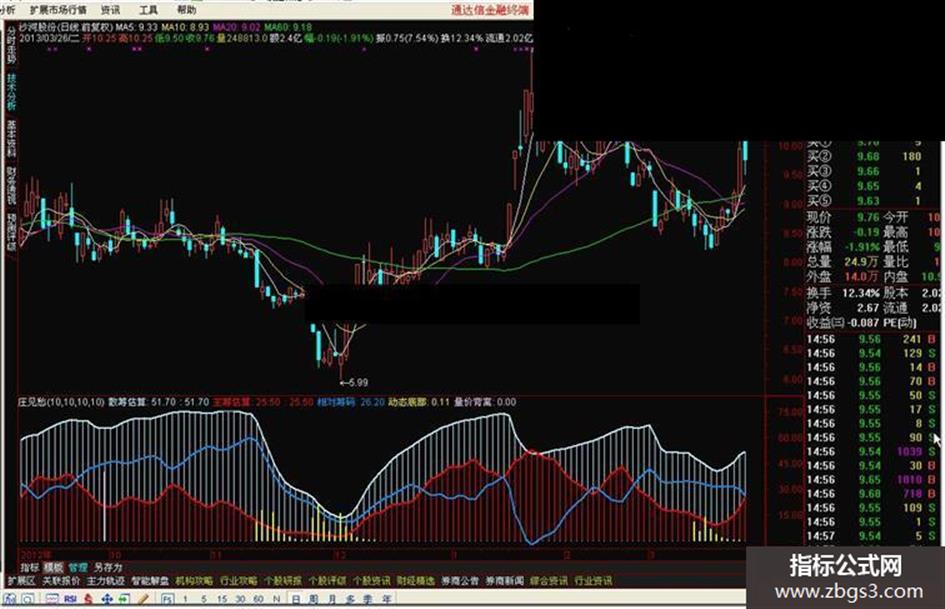Open the 行业攻略 link
Image resolution: width=945 pixels, height=609 pixels.
[x=239, y=581]
